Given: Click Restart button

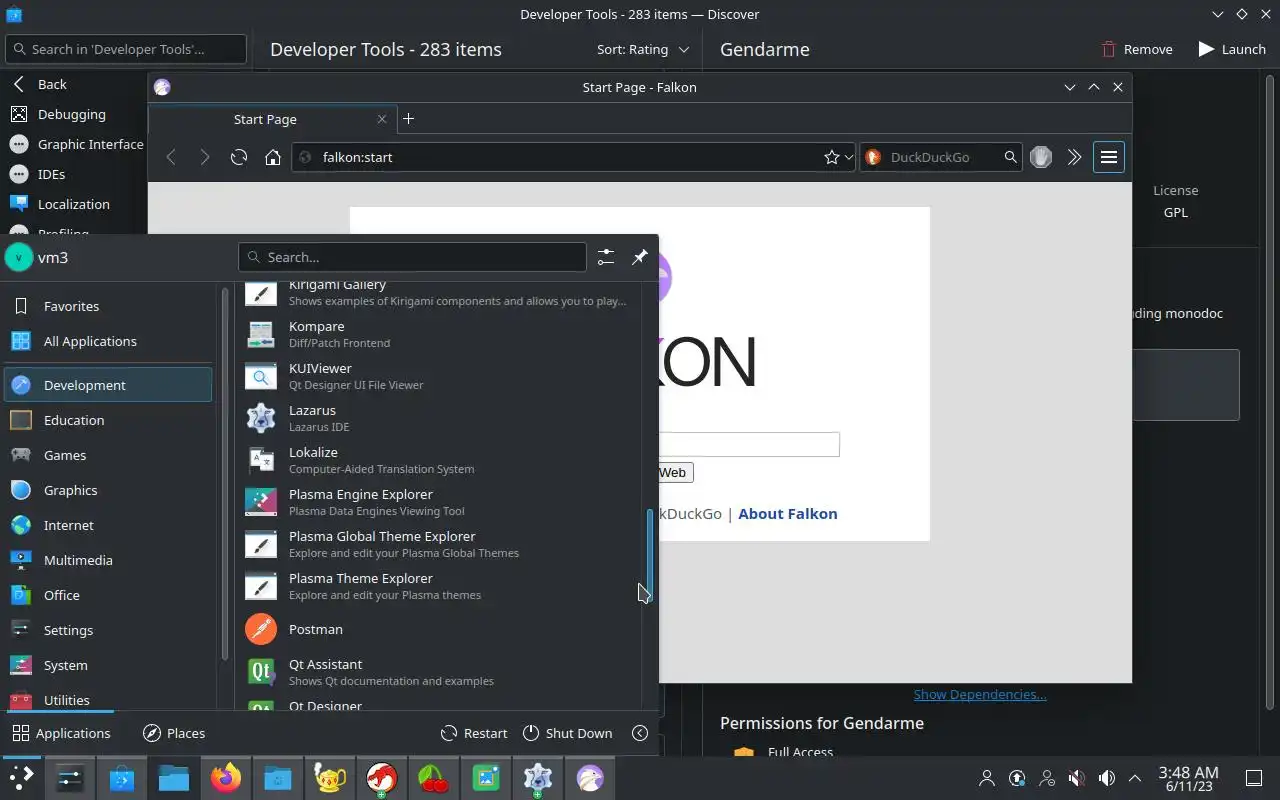Looking at the screenshot, I should click(x=474, y=733).
